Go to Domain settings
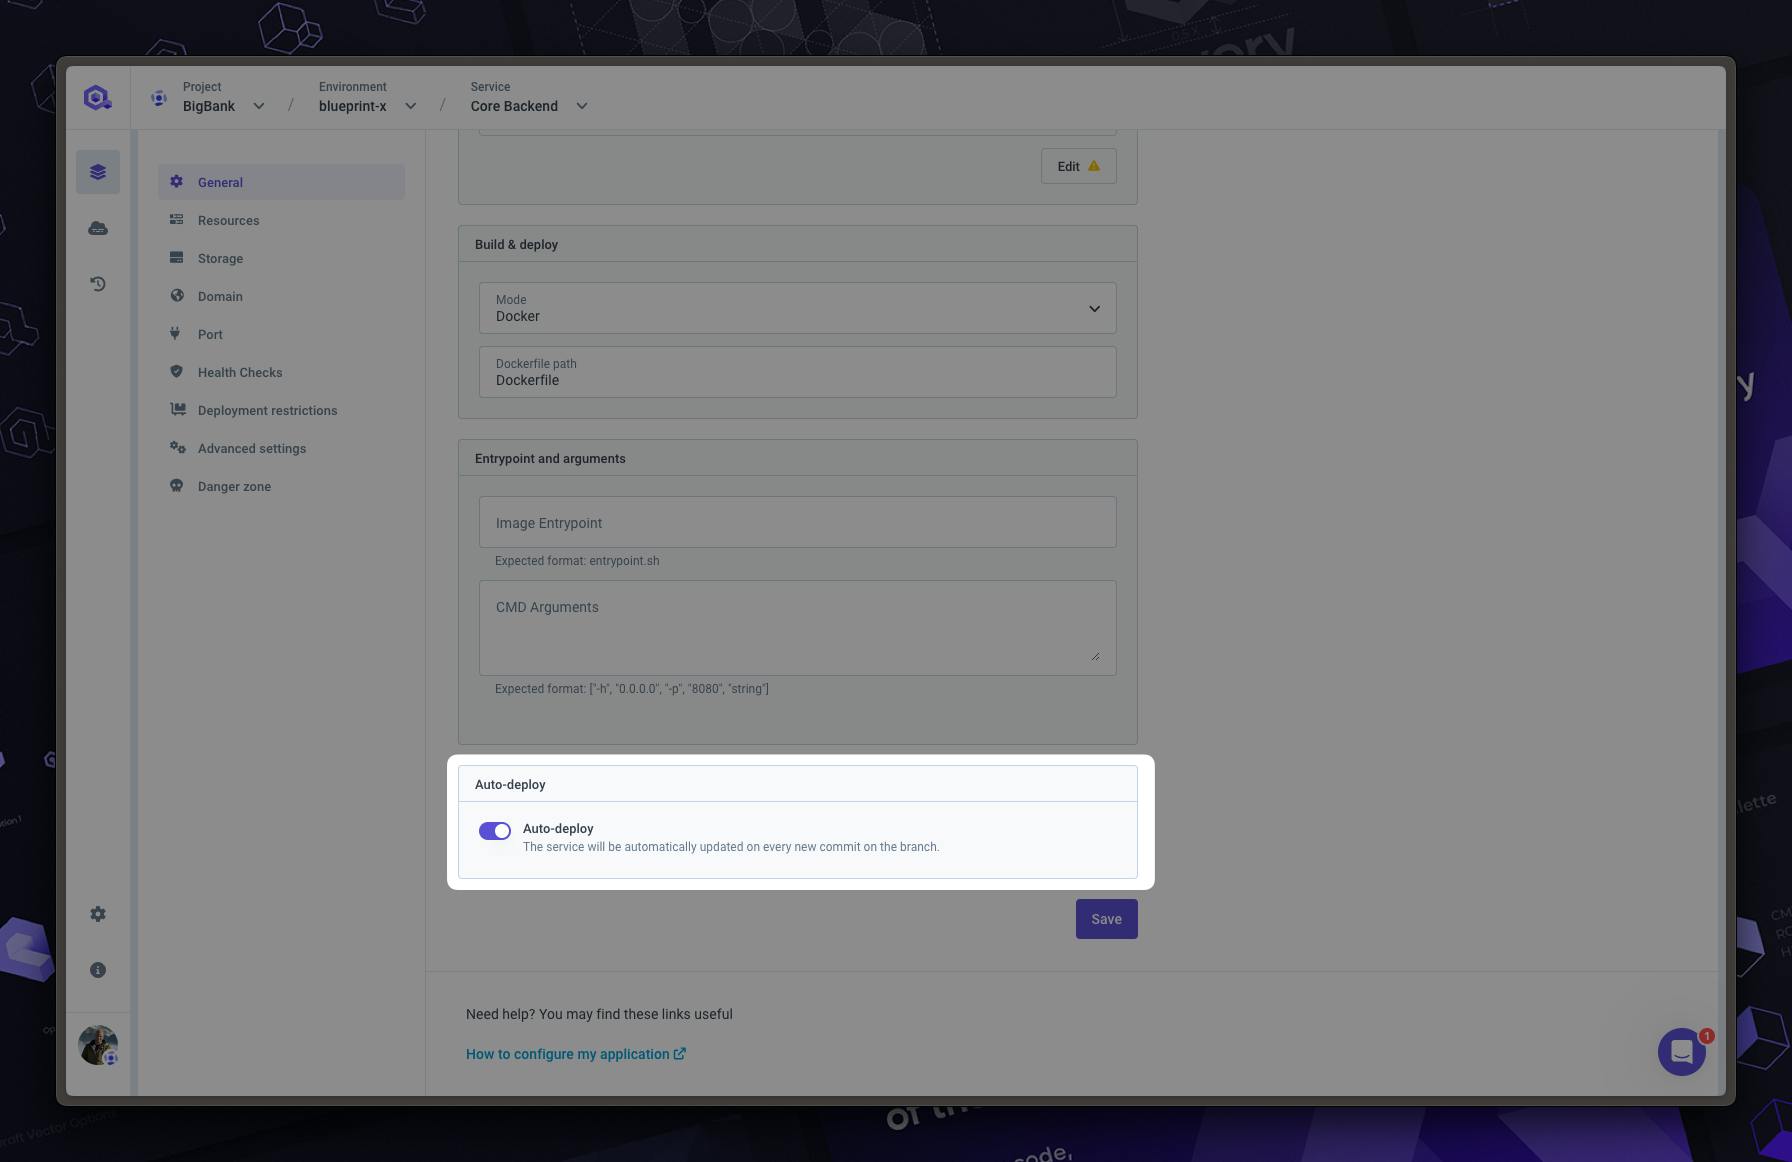Viewport: 1792px width, 1162px height. click(x=281, y=296)
